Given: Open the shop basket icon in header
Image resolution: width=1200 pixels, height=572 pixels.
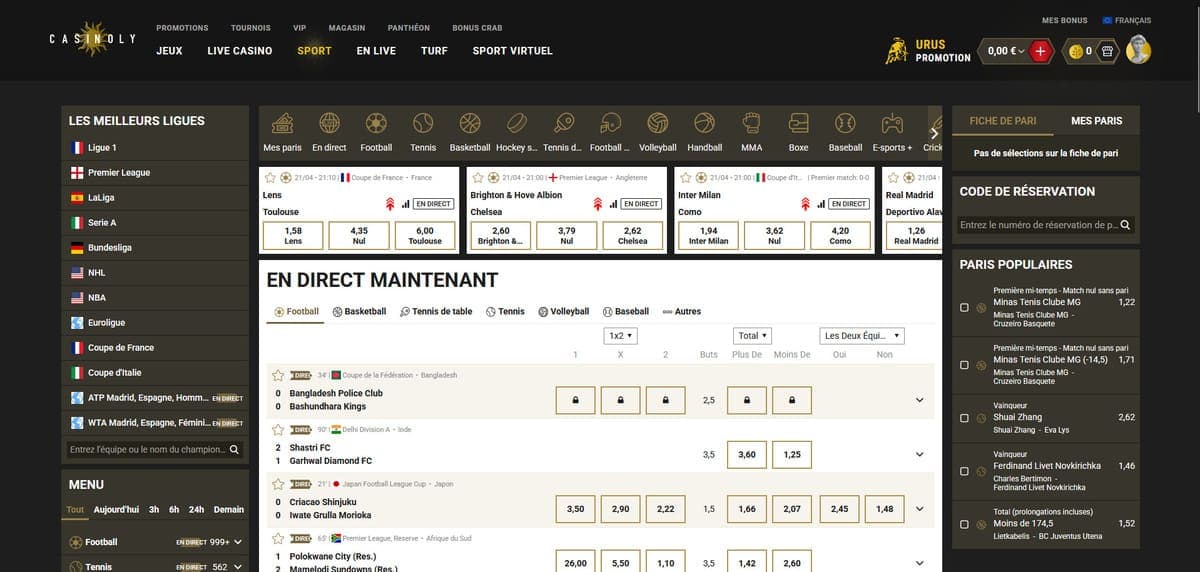Looking at the screenshot, I should point(1106,51).
